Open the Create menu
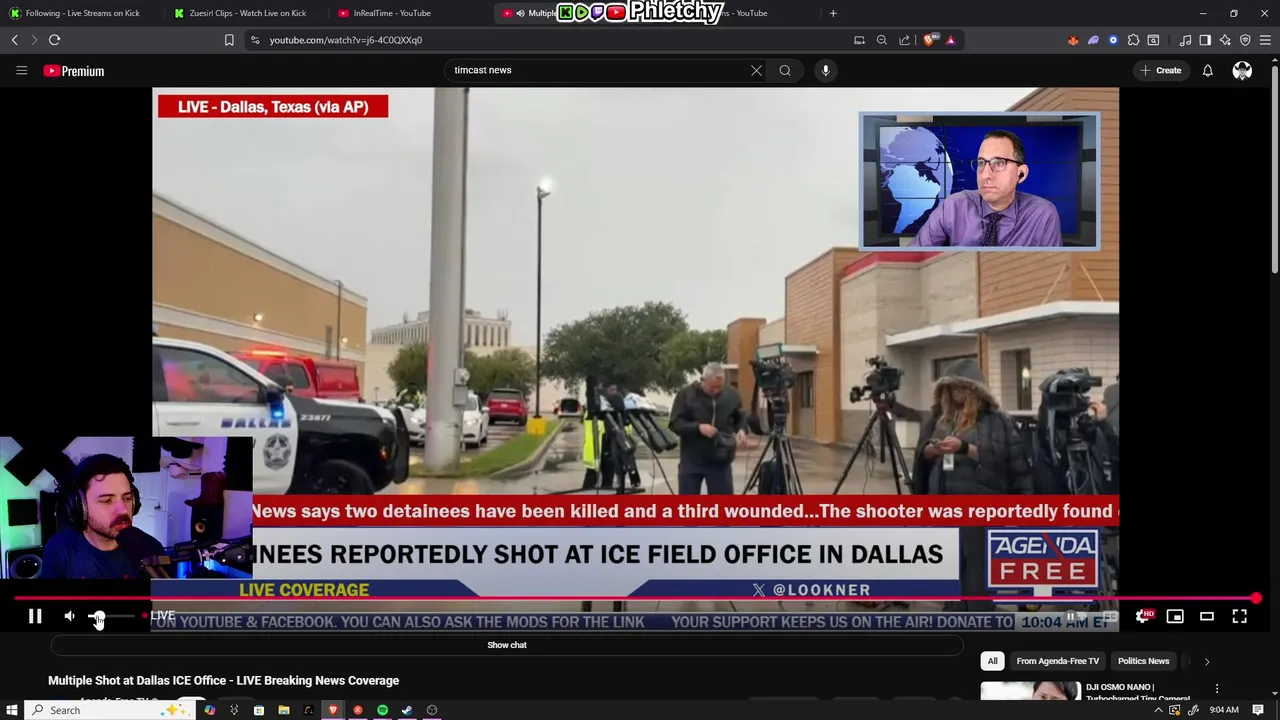Viewport: 1280px width, 720px height. tap(1161, 70)
